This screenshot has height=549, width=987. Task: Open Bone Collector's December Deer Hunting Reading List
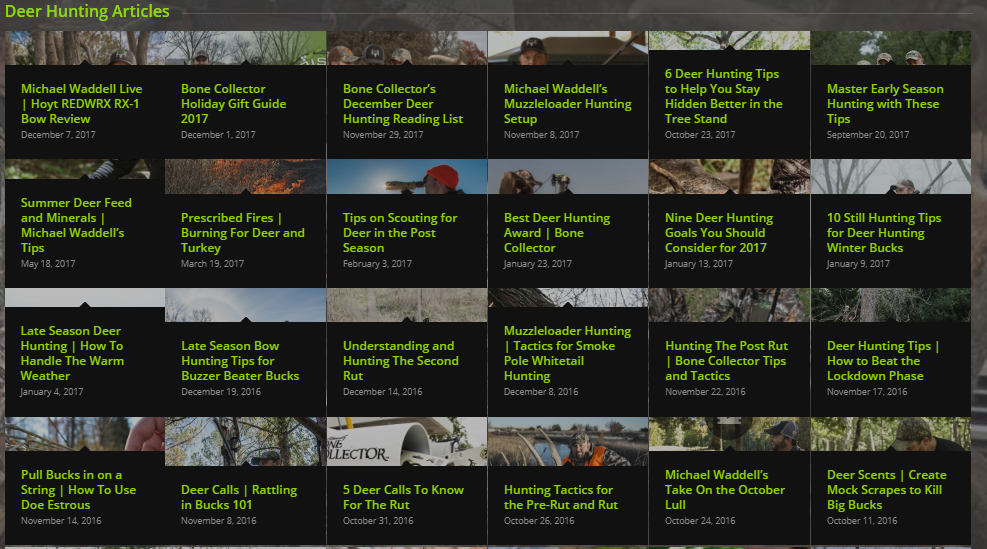tap(403, 104)
